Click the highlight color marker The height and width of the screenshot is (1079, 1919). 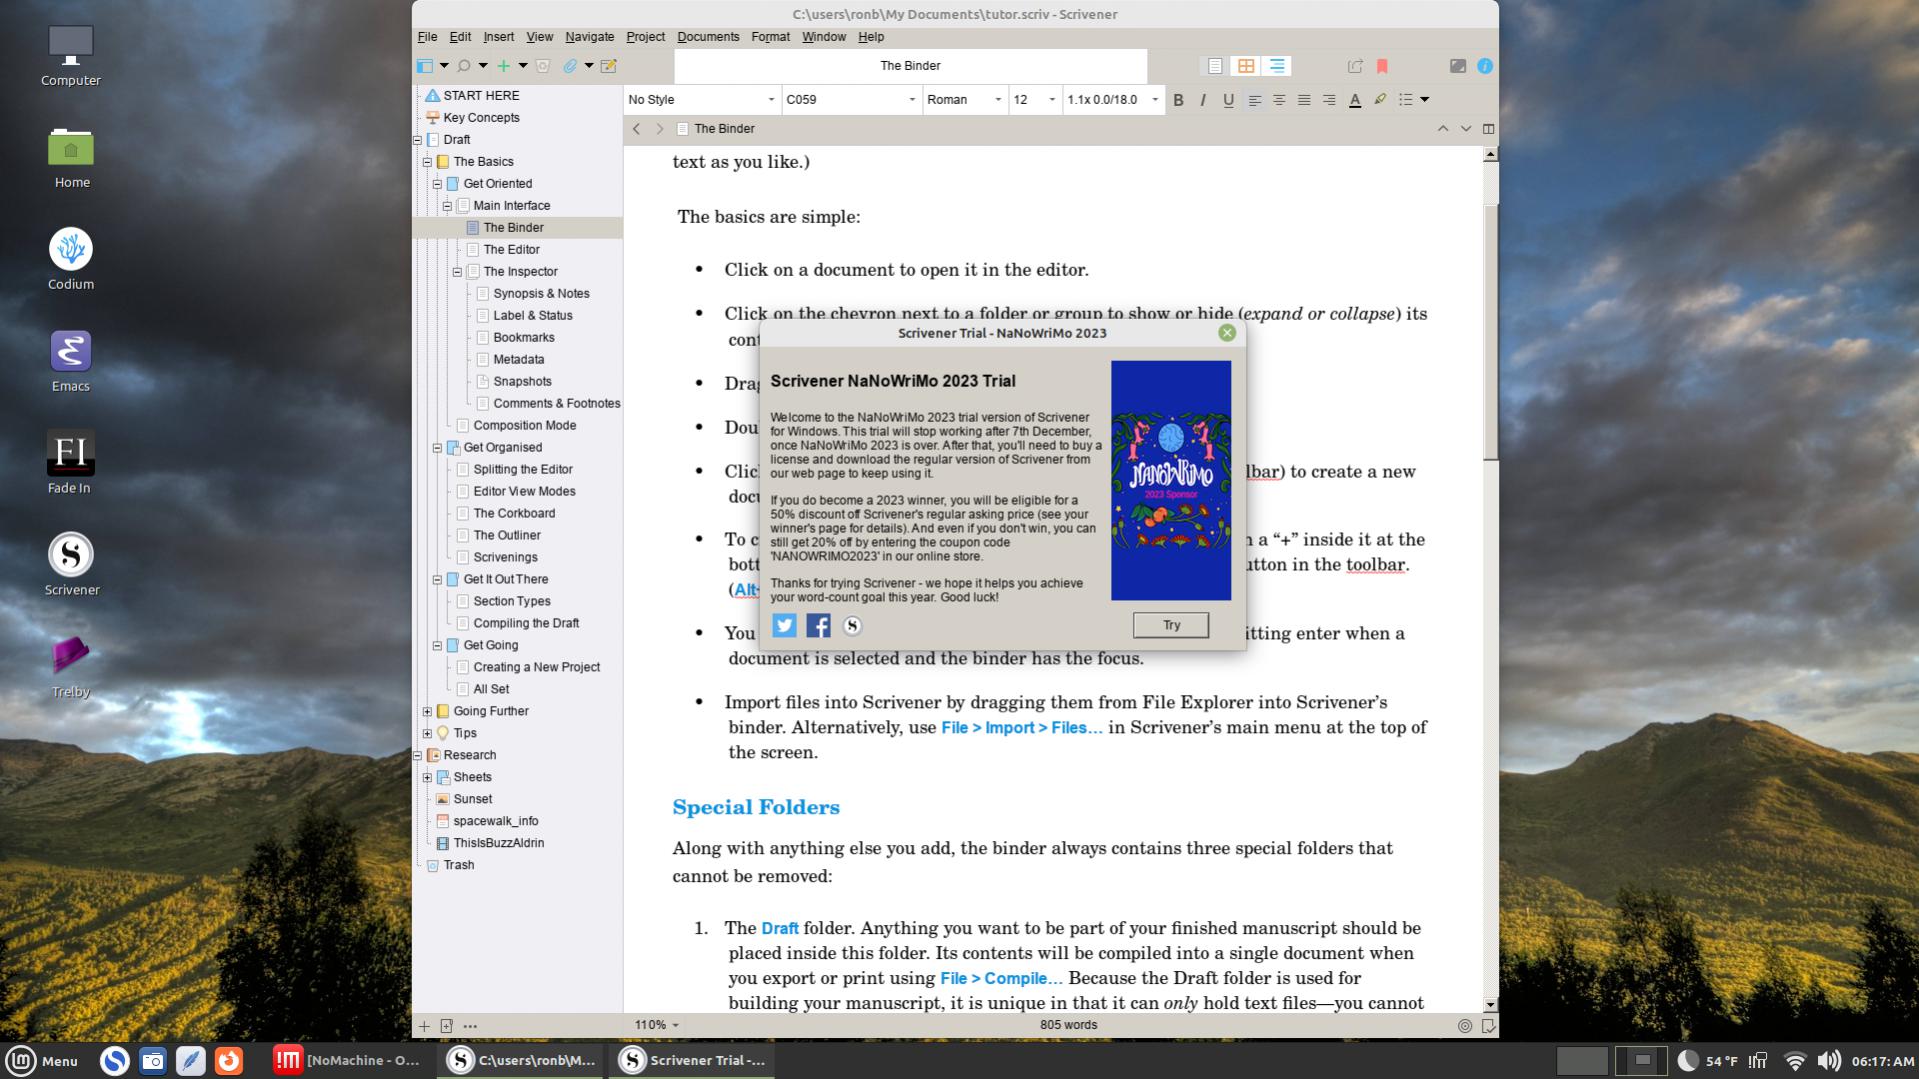pyautogui.click(x=1380, y=100)
